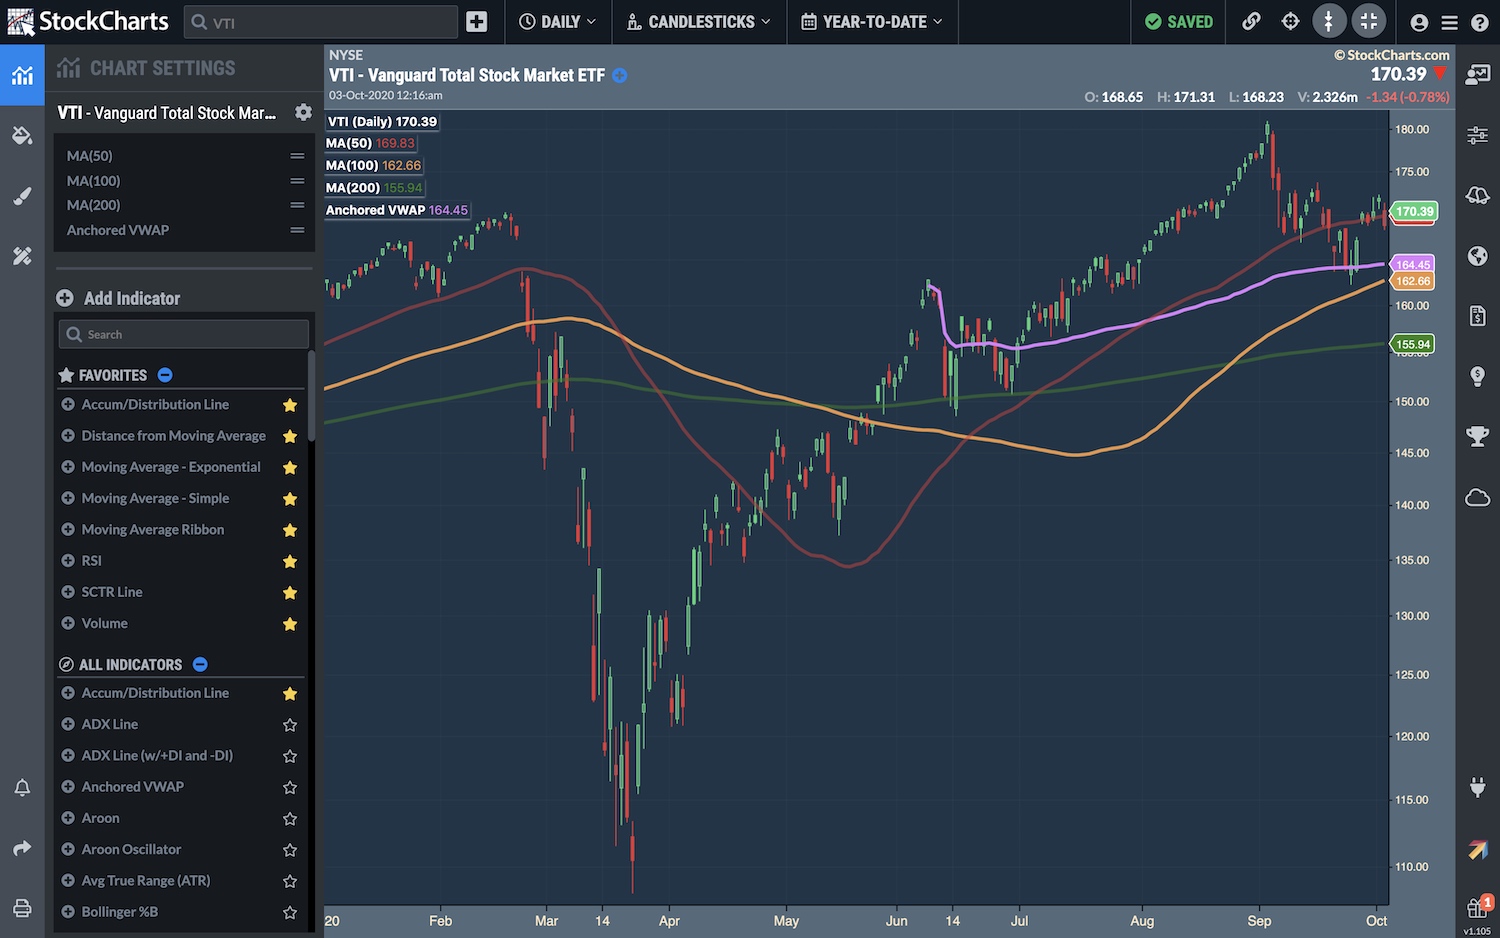
Task: Open the Candlesticks chart type dropdown
Action: (x=699, y=22)
